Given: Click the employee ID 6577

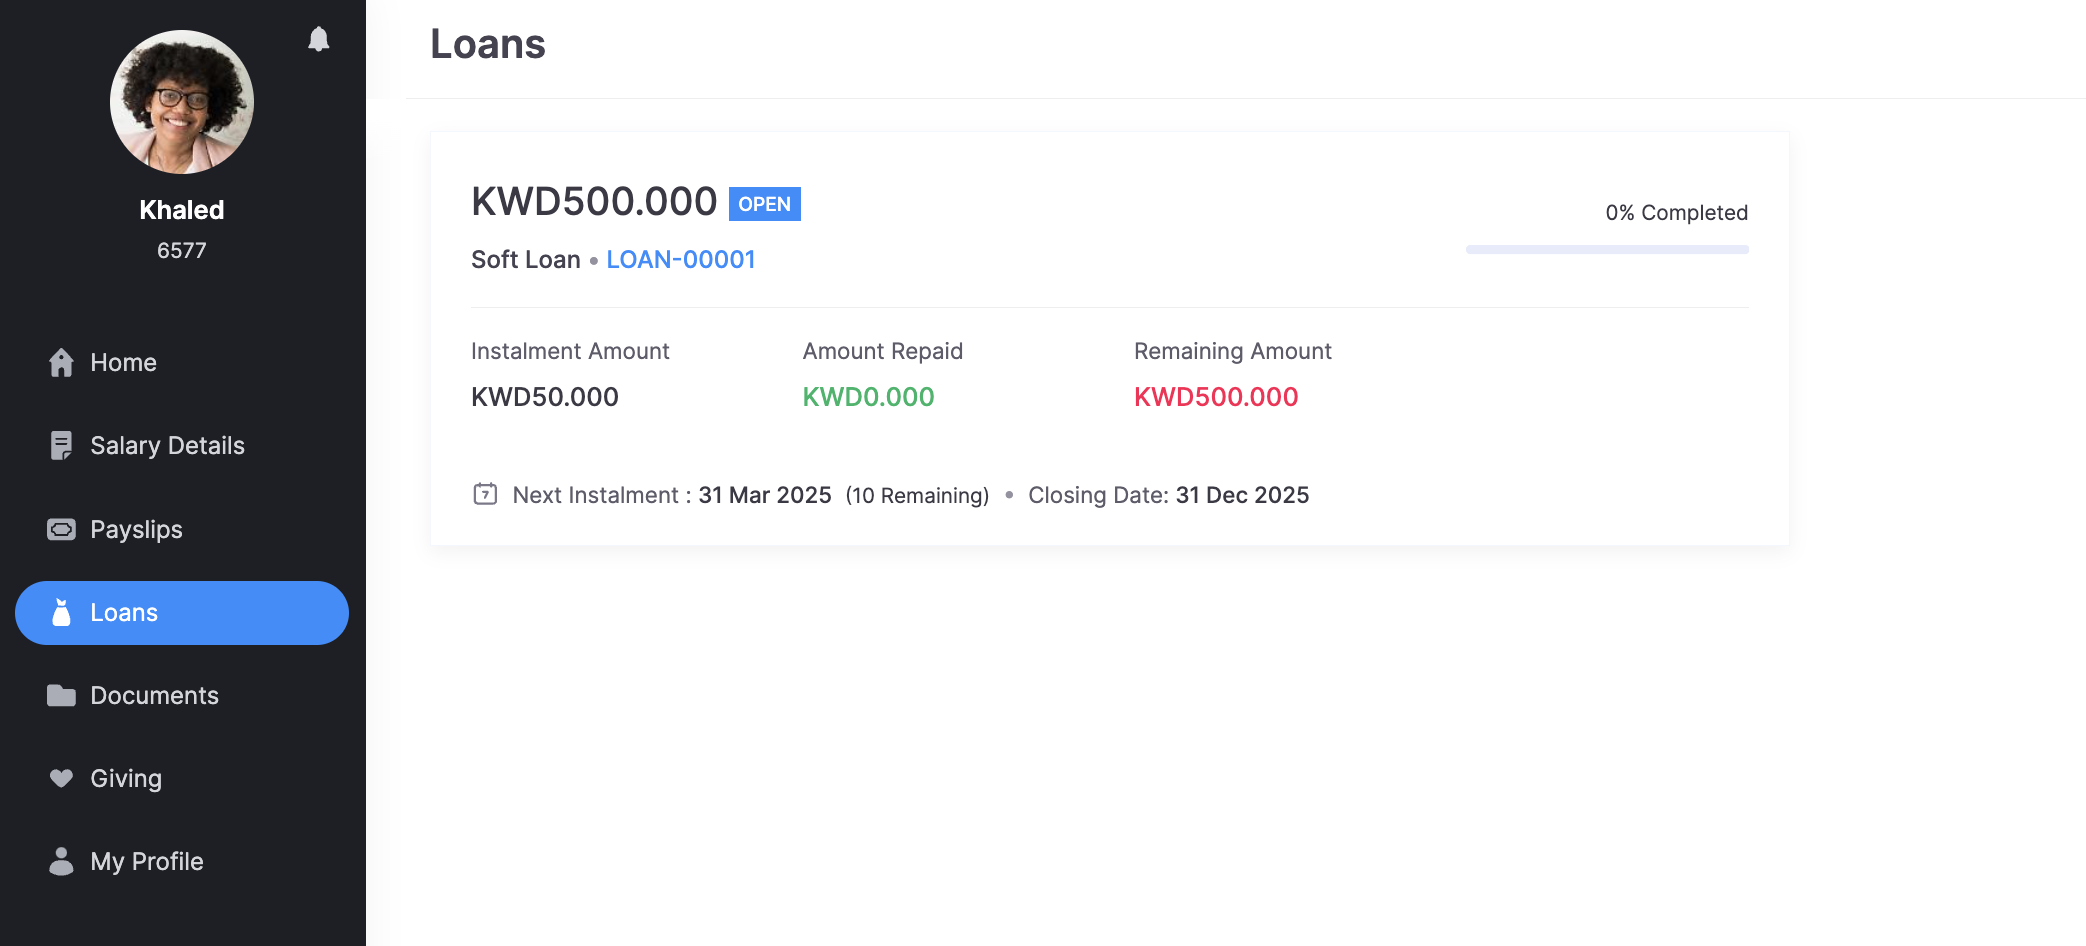Looking at the screenshot, I should pyautogui.click(x=182, y=251).
